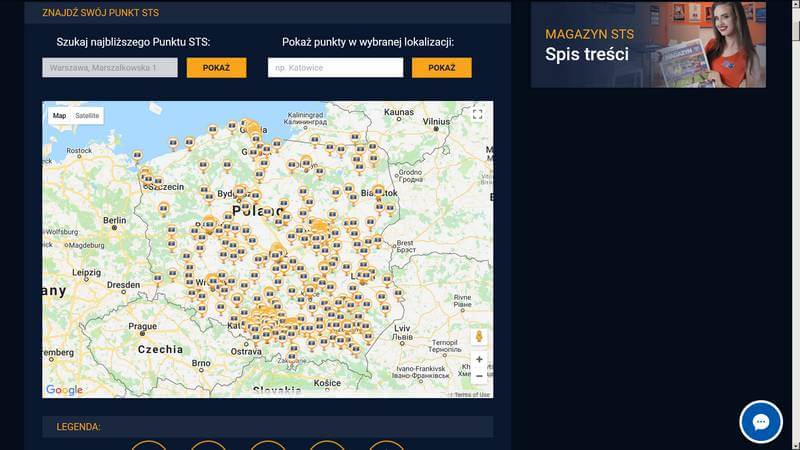
Task: Click the Prague city label on map
Action: tap(142, 326)
